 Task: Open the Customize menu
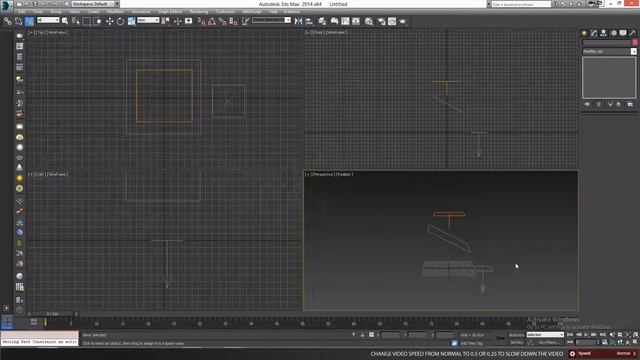225,12
